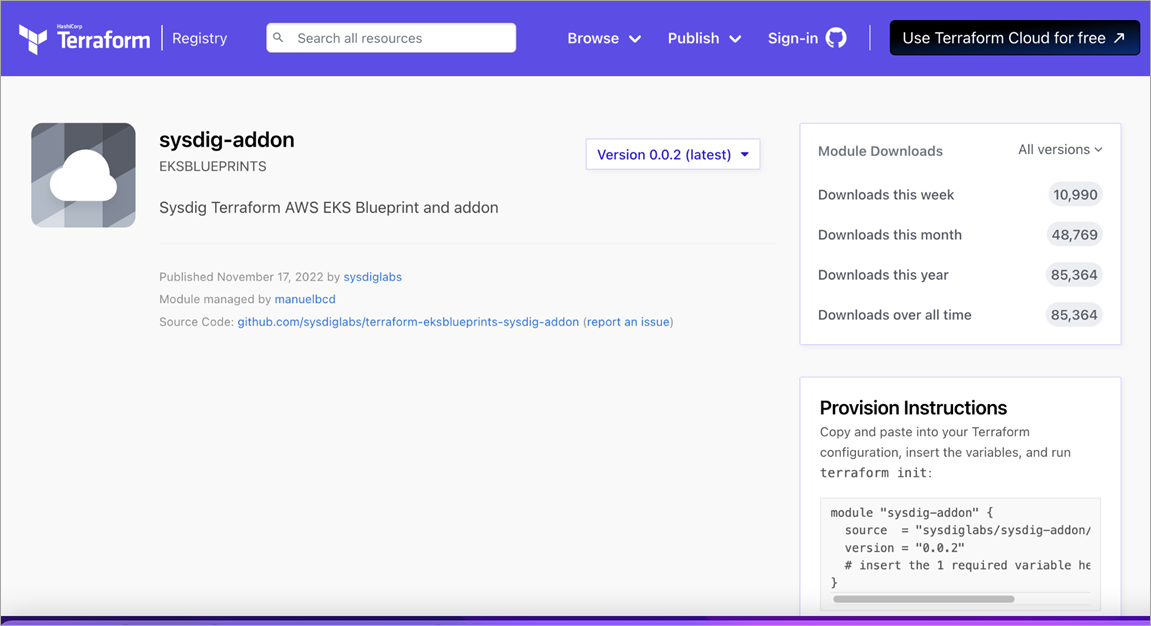Open the Version 0.0.2 (latest) dropdown
The width and height of the screenshot is (1151, 626).
(673, 154)
